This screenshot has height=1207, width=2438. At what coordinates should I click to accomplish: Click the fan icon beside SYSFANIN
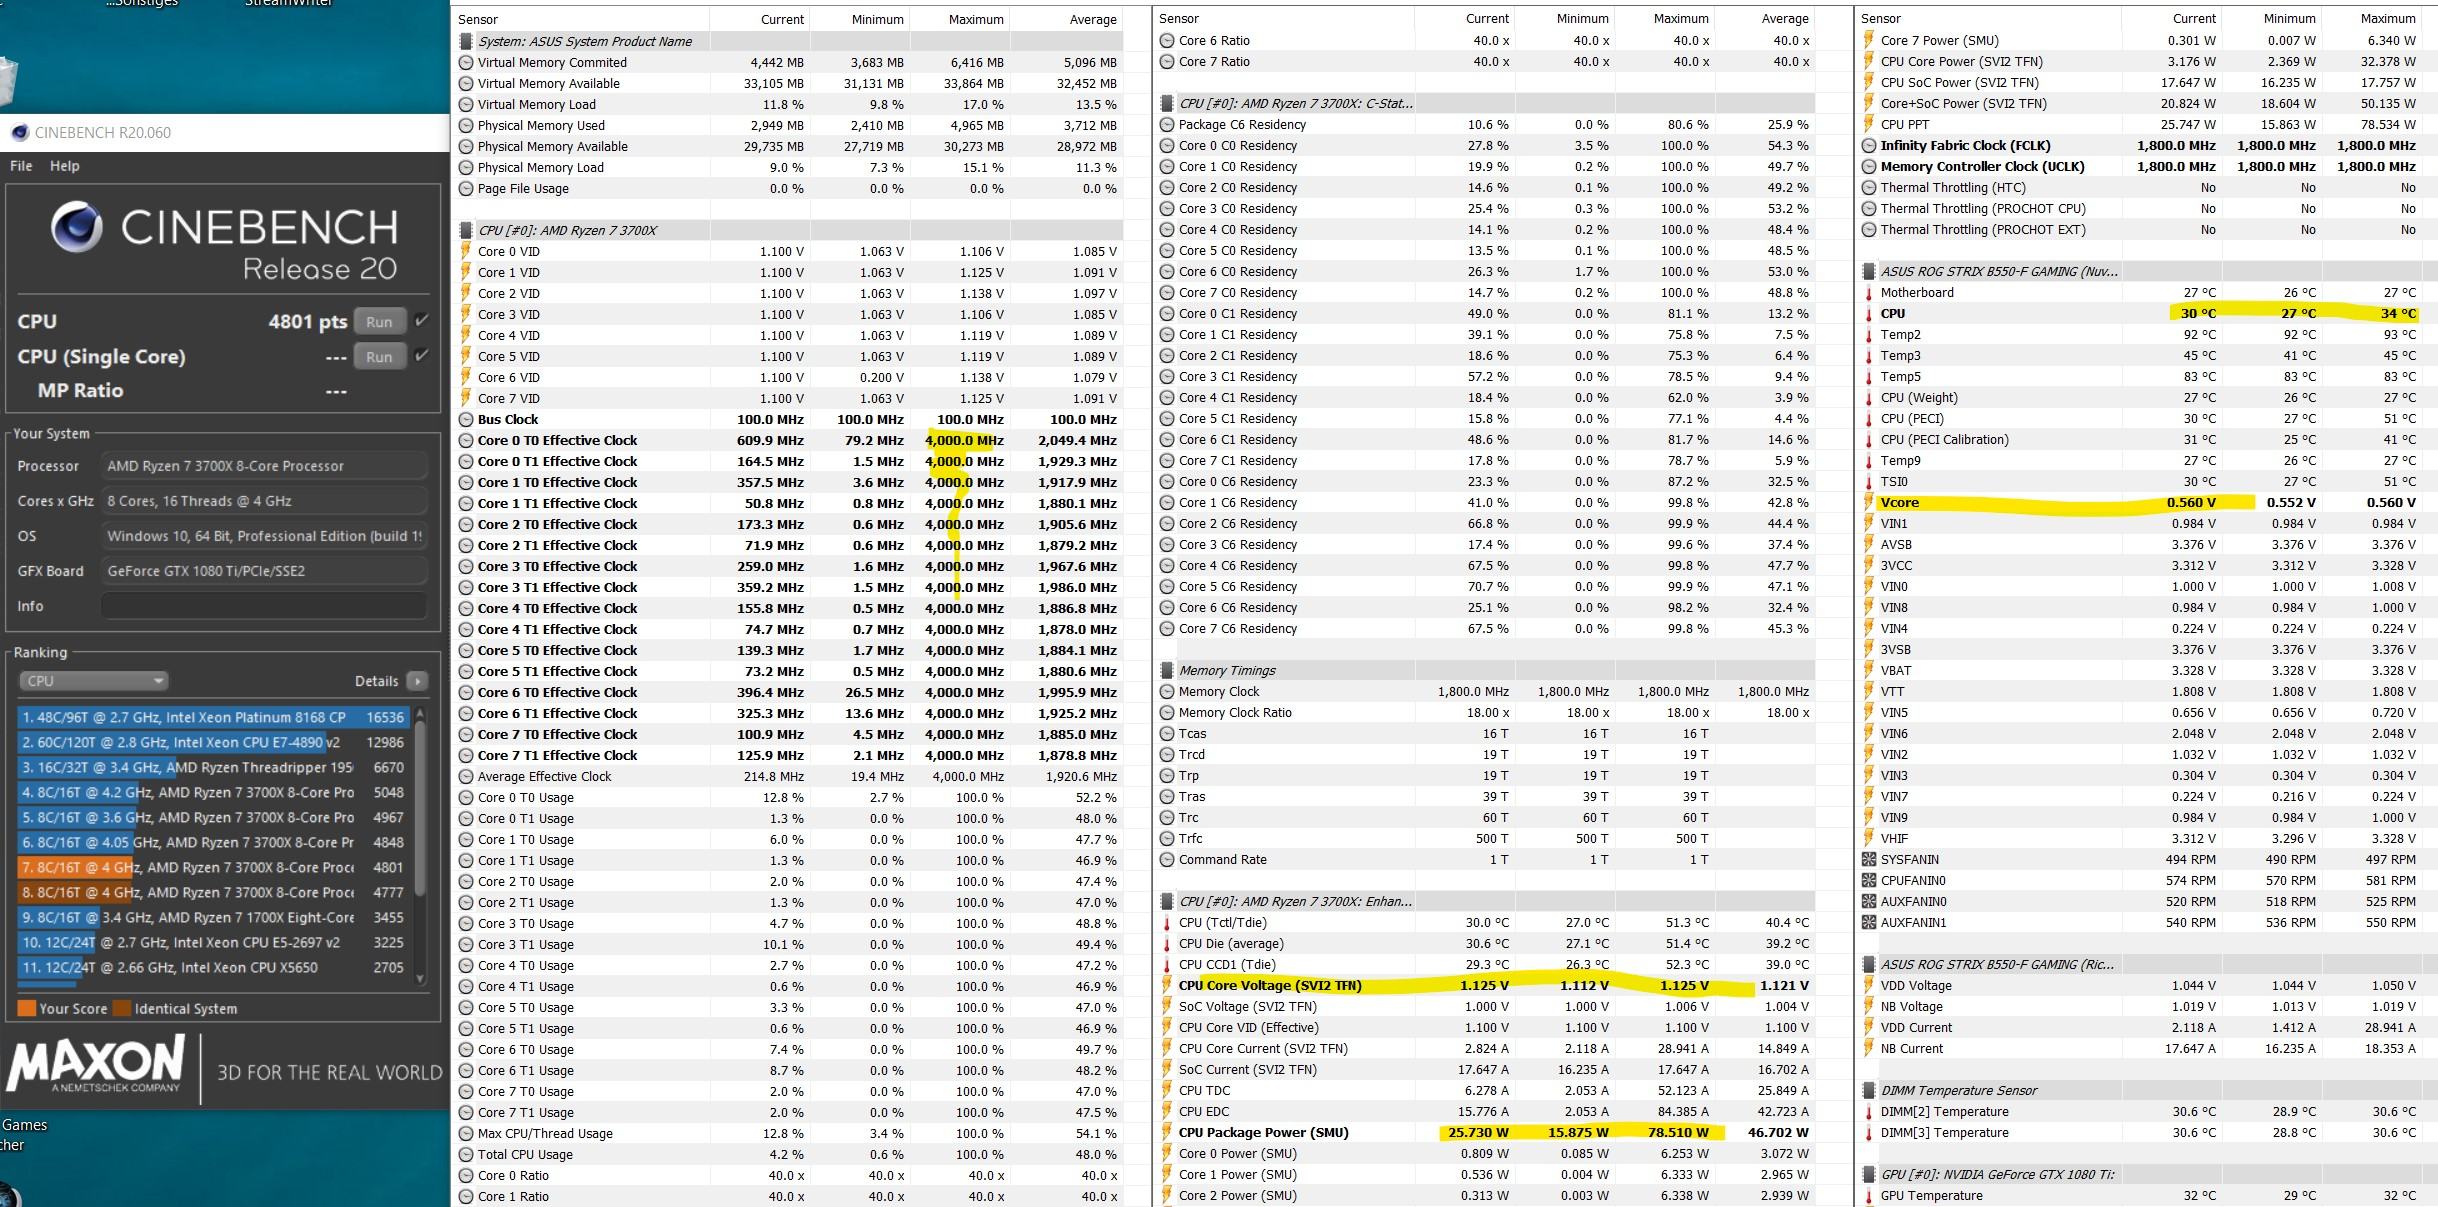pyautogui.click(x=1869, y=859)
